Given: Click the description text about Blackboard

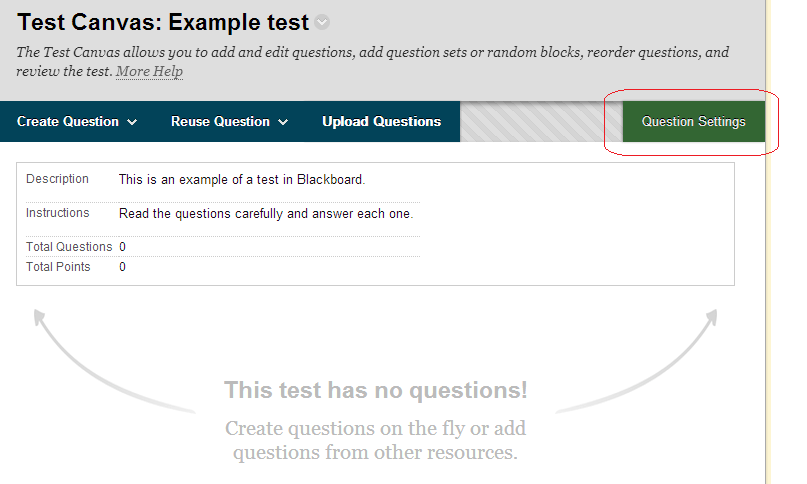Looking at the screenshot, I should [x=242, y=180].
